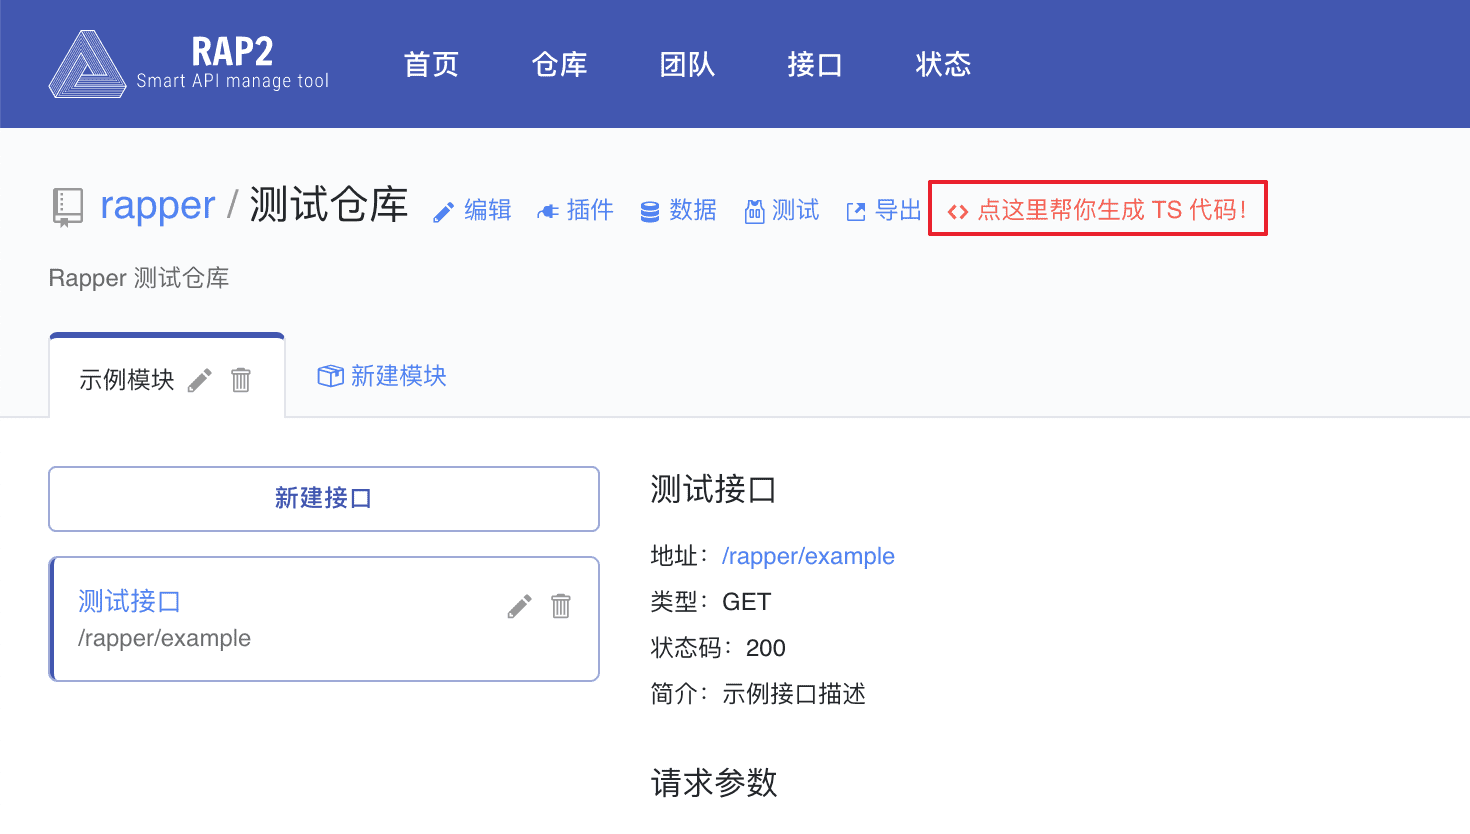This screenshot has width=1470, height=834.
Task: Click the plug icon beside 插件
Action: tap(547, 211)
